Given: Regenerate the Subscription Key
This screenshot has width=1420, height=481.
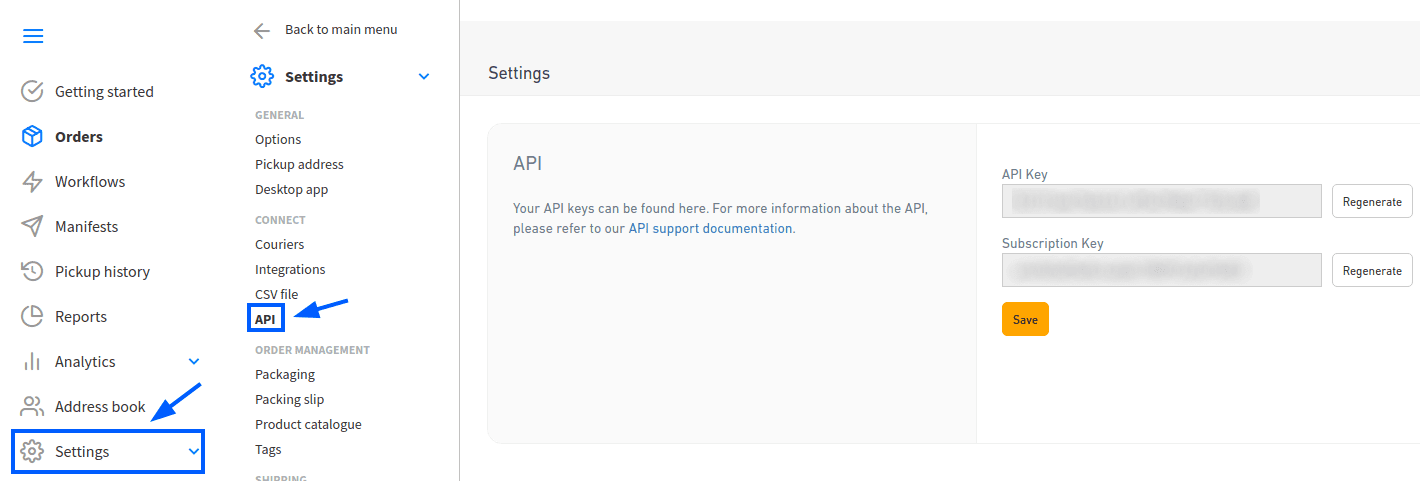Looking at the screenshot, I should [x=1372, y=270].
